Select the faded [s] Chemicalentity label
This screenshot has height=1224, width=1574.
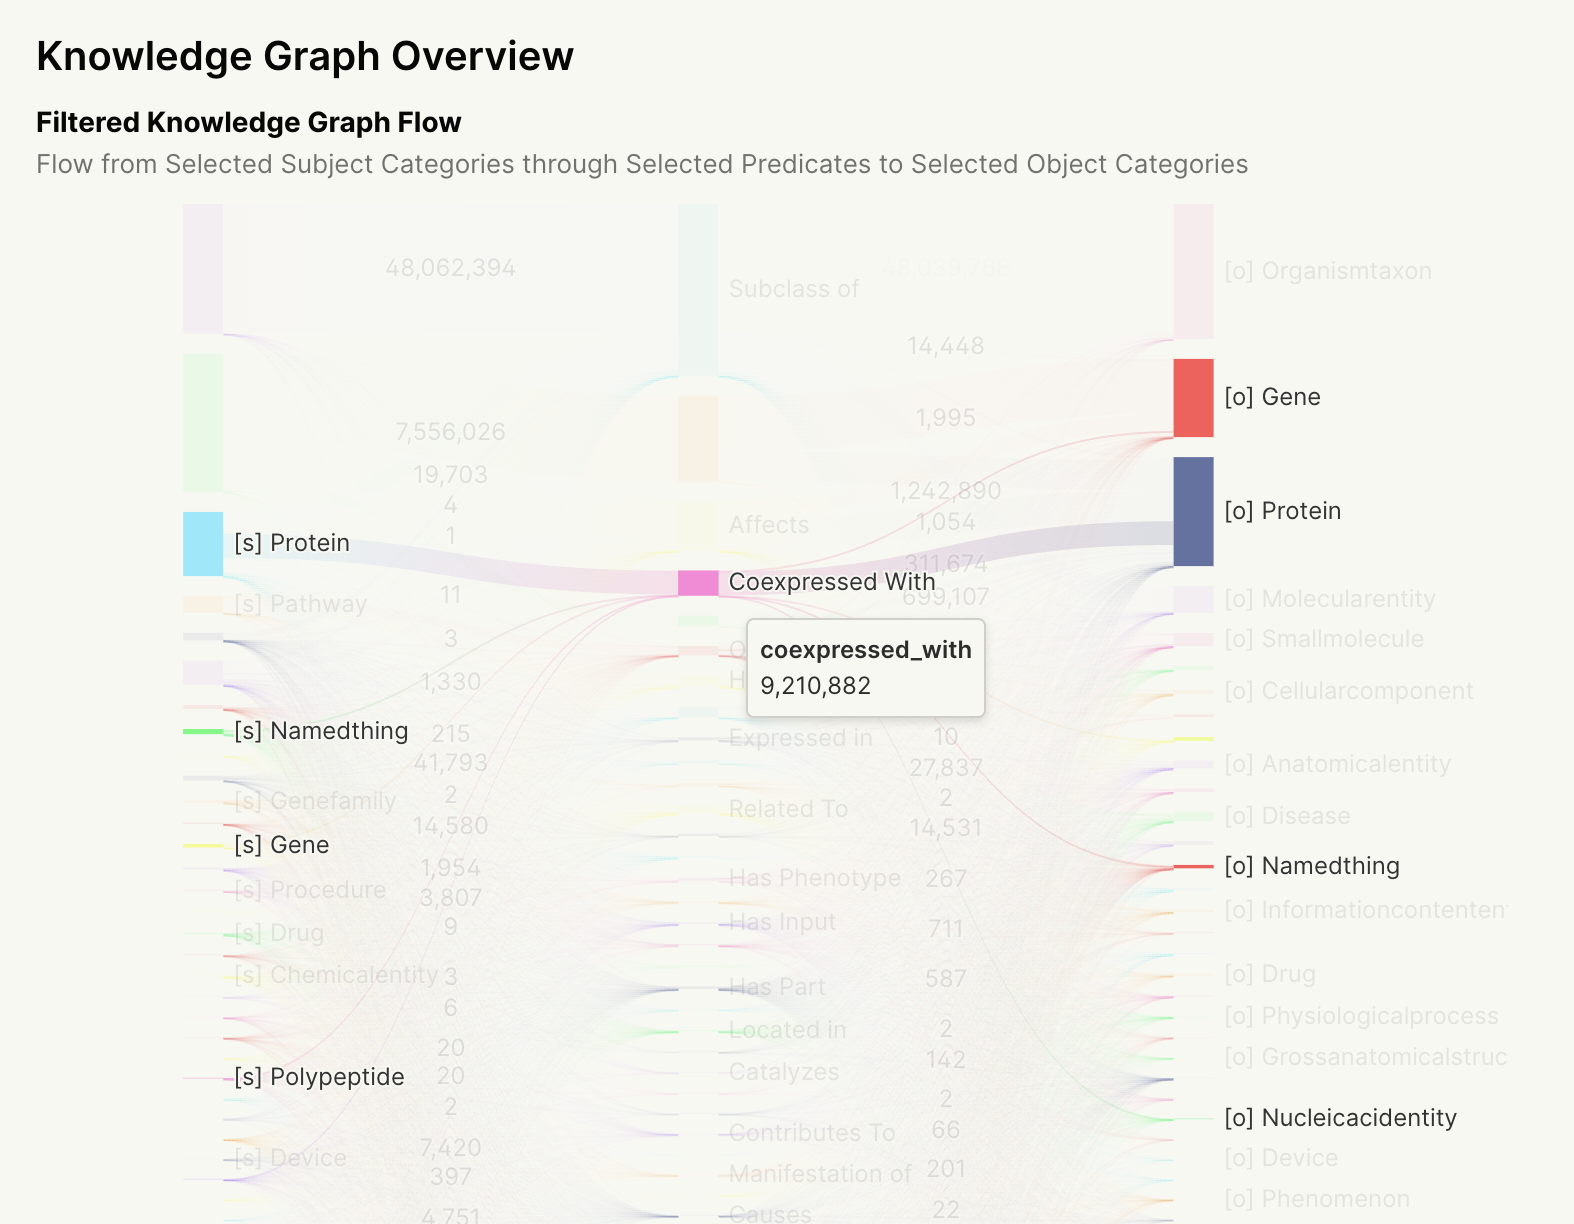pos(336,975)
